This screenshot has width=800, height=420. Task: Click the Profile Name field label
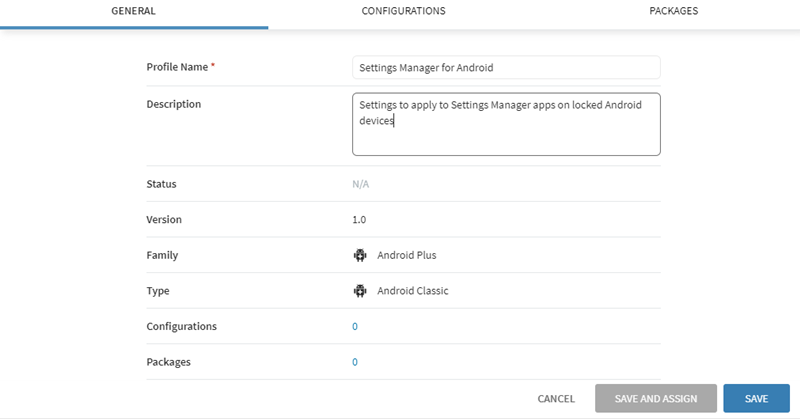coord(178,67)
